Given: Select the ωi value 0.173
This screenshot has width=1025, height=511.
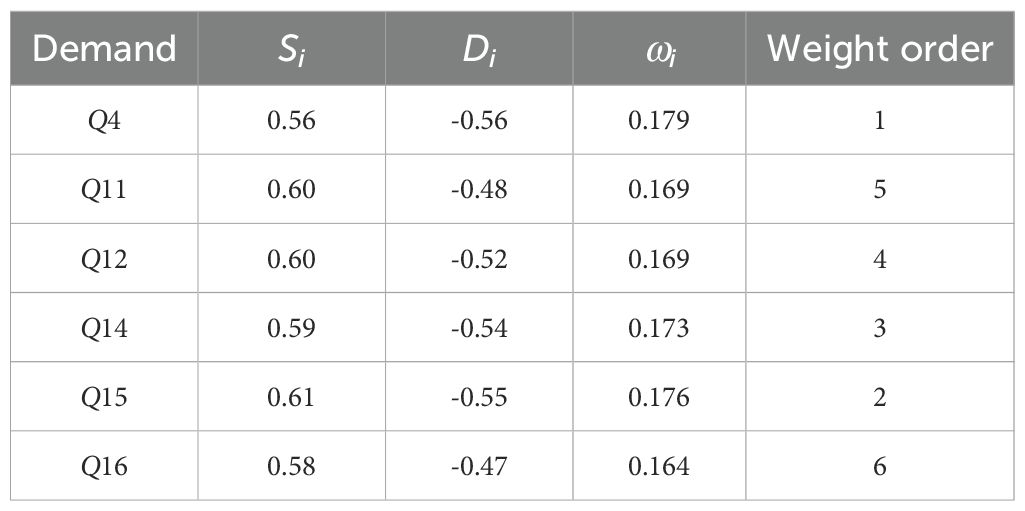Looking at the screenshot, I should coord(659,328).
